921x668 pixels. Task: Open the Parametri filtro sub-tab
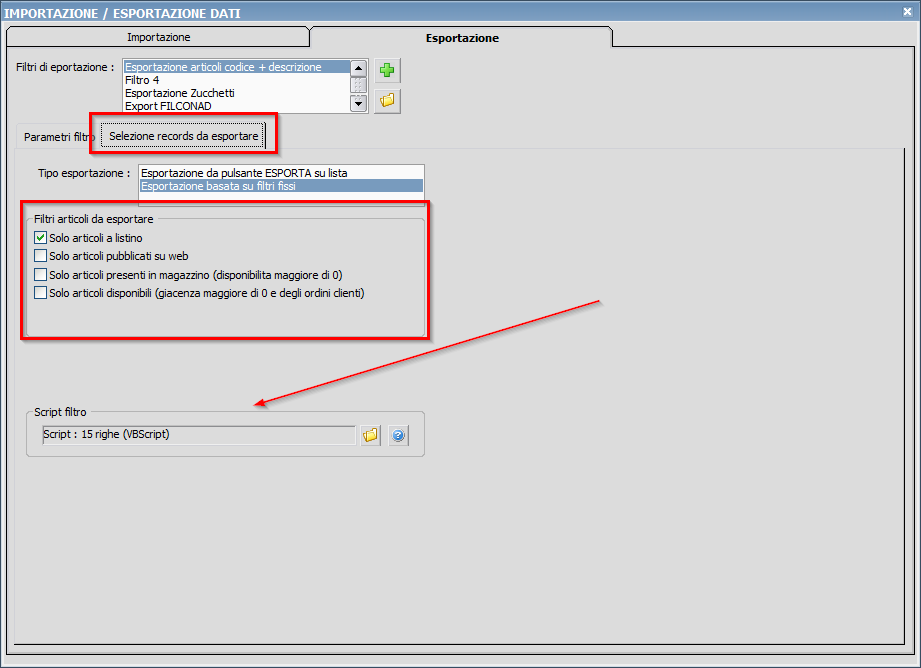tap(58, 137)
